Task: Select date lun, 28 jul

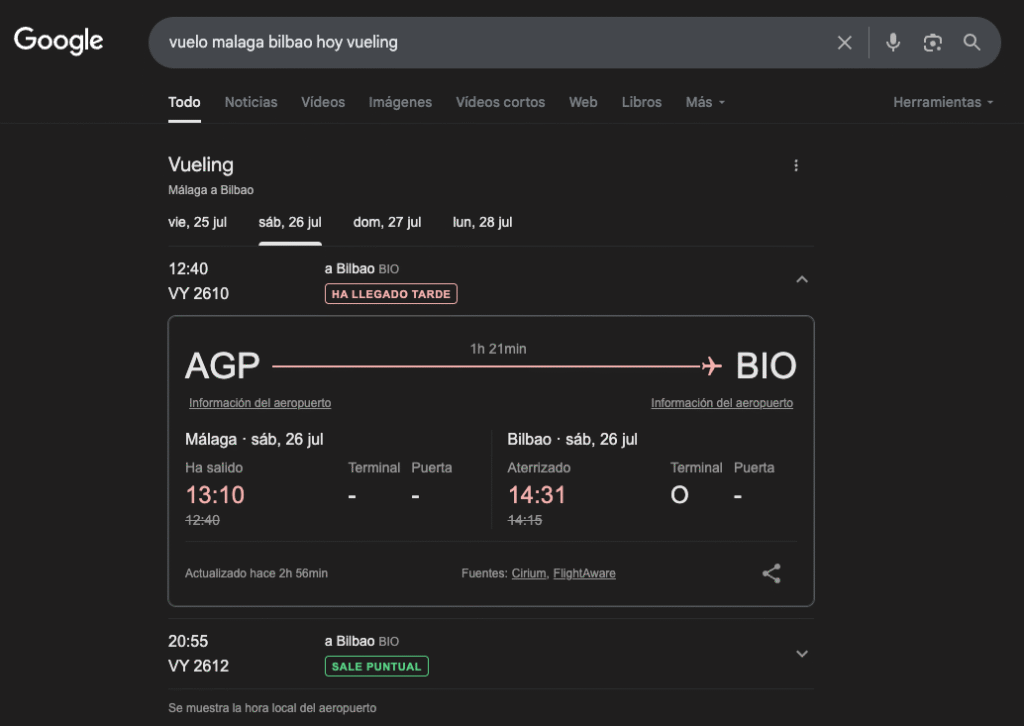Action: [x=482, y=223]
